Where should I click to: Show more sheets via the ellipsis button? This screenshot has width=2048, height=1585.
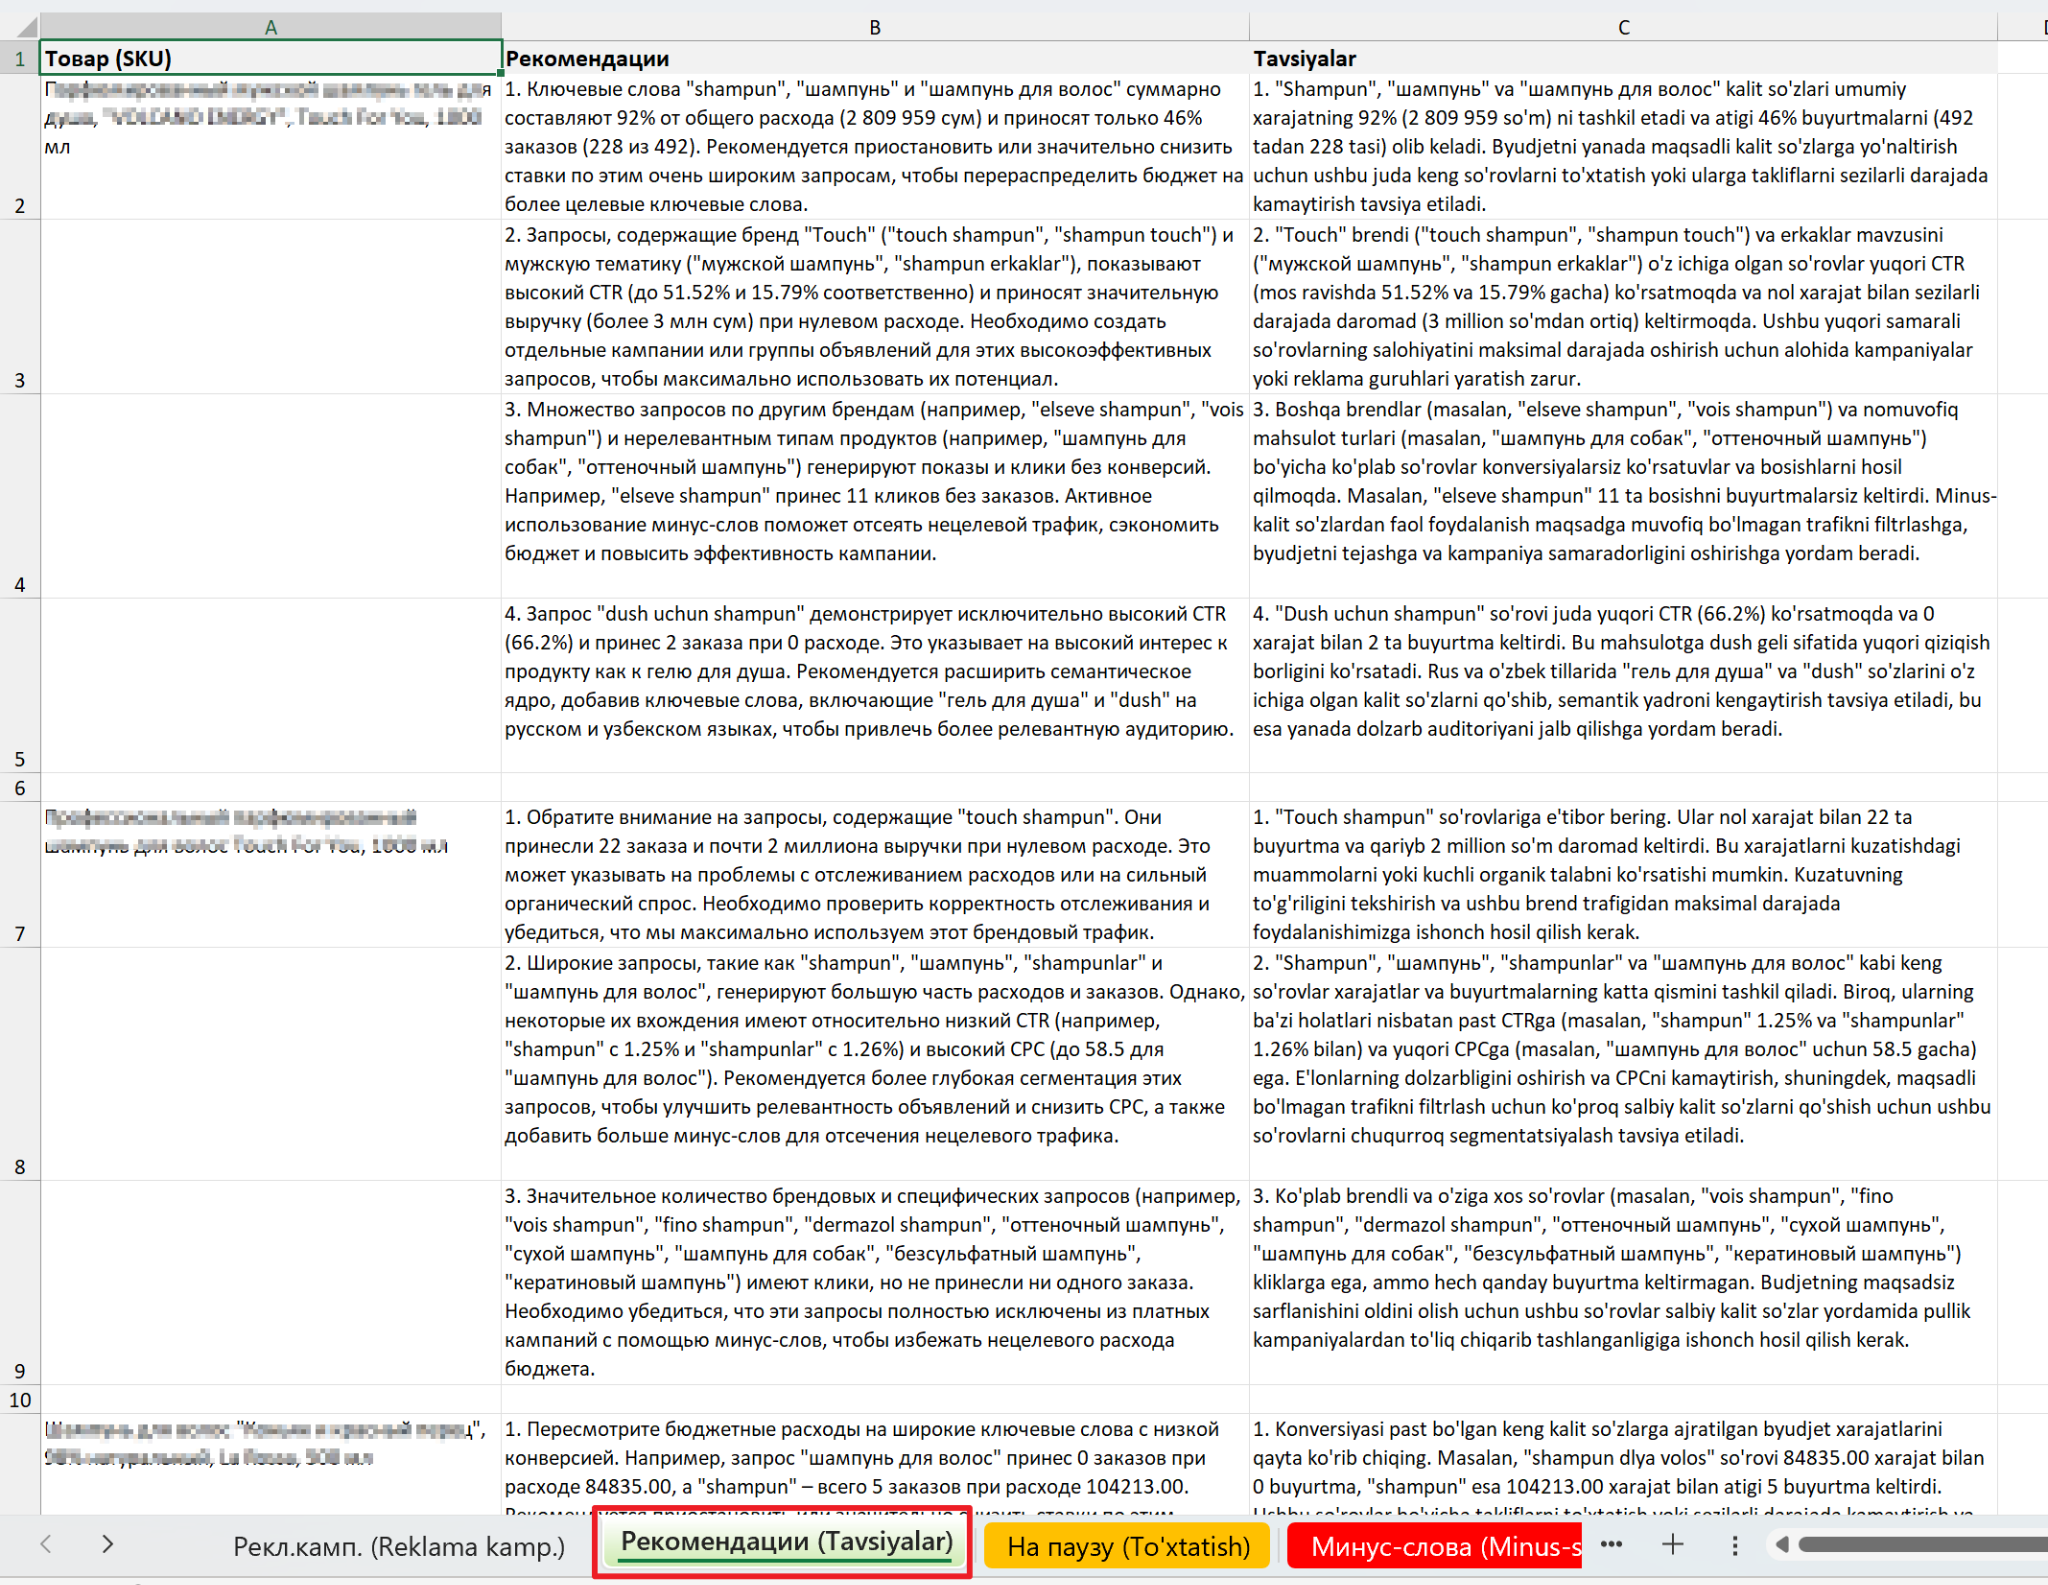coord(1611,1545)
